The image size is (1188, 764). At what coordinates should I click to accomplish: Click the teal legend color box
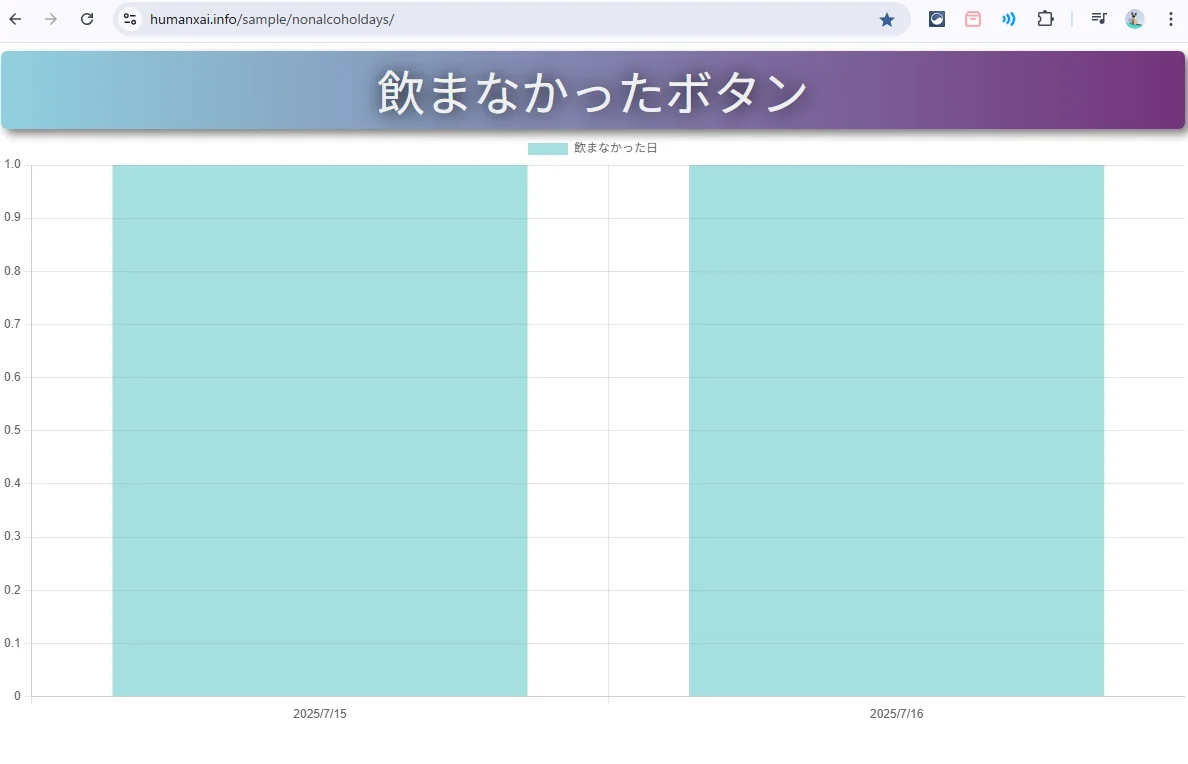point(547,148)
